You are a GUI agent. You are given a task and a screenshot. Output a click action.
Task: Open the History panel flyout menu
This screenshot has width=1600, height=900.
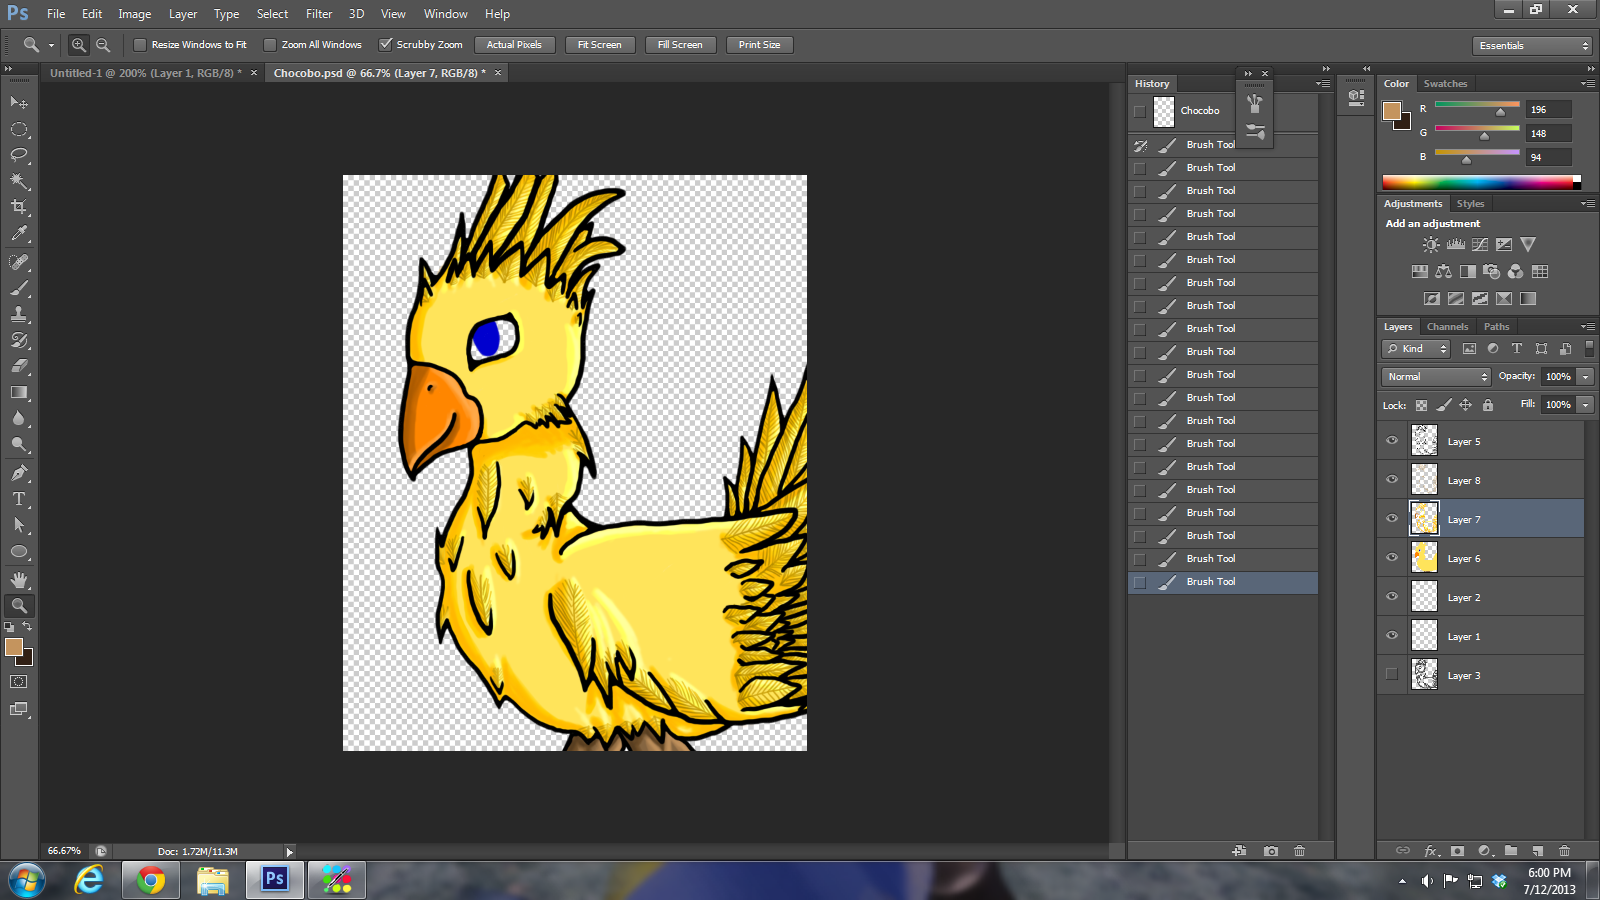point(1323,84)
